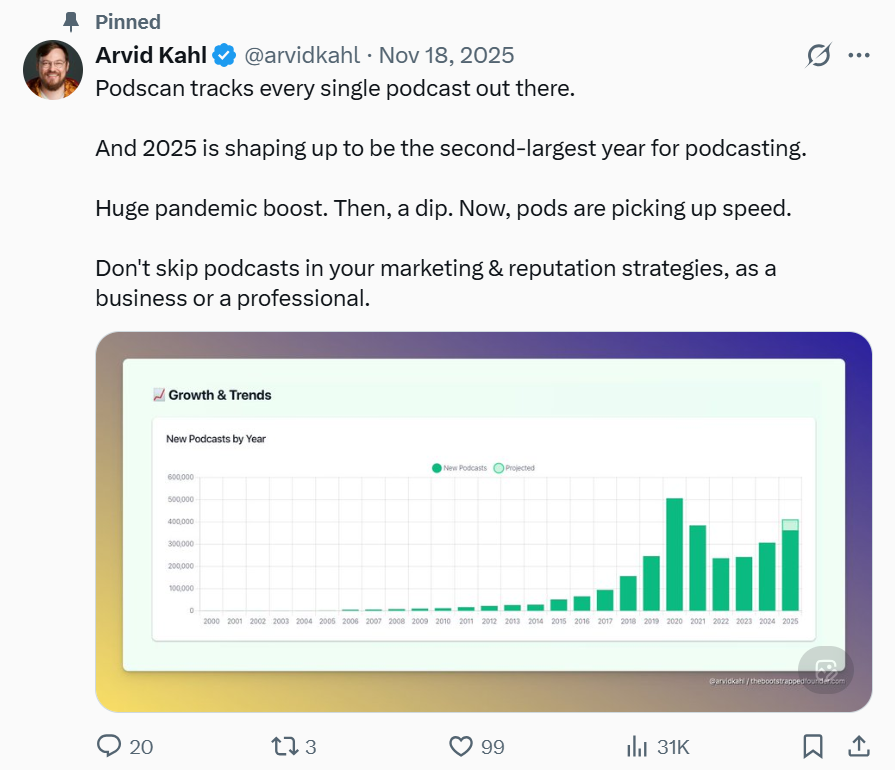
Task: Click the Grok icon on the post
Action: [819, 56]
